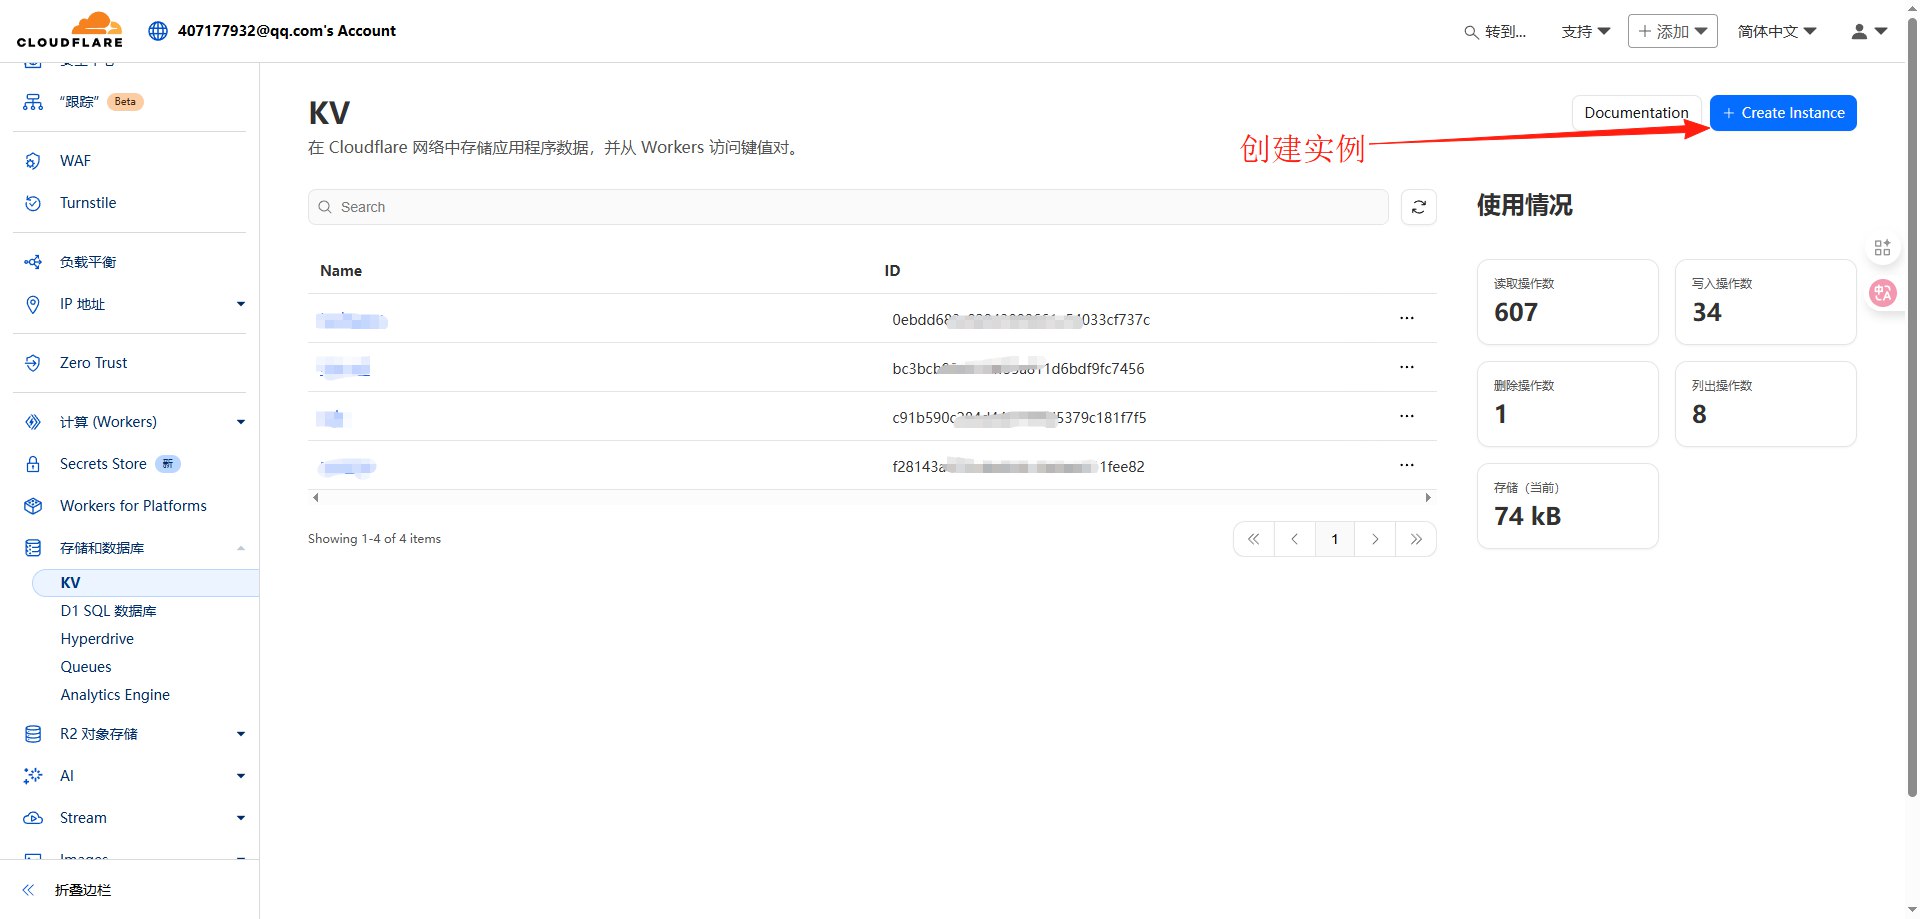Select D1 SQL 数据库 in the sidebar

coord(108,610)
